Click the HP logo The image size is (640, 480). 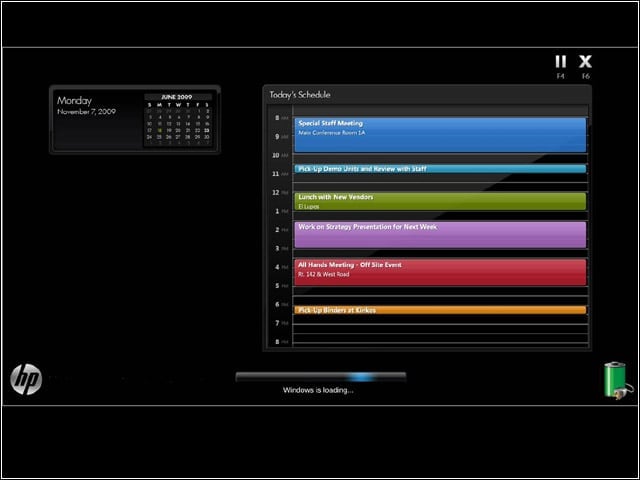point(26,379)
